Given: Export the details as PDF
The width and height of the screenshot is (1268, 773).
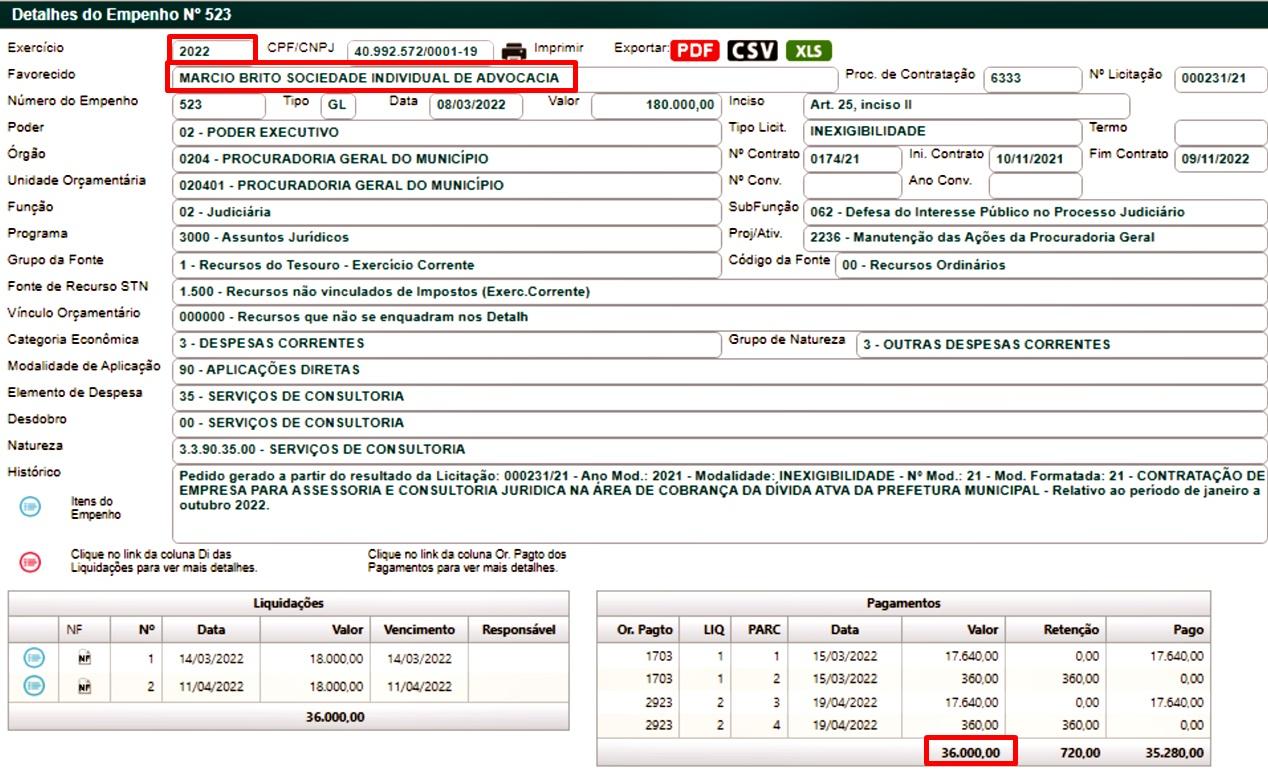Looking at the screenshot, I should pyautogui.click(x=695, y=51).
